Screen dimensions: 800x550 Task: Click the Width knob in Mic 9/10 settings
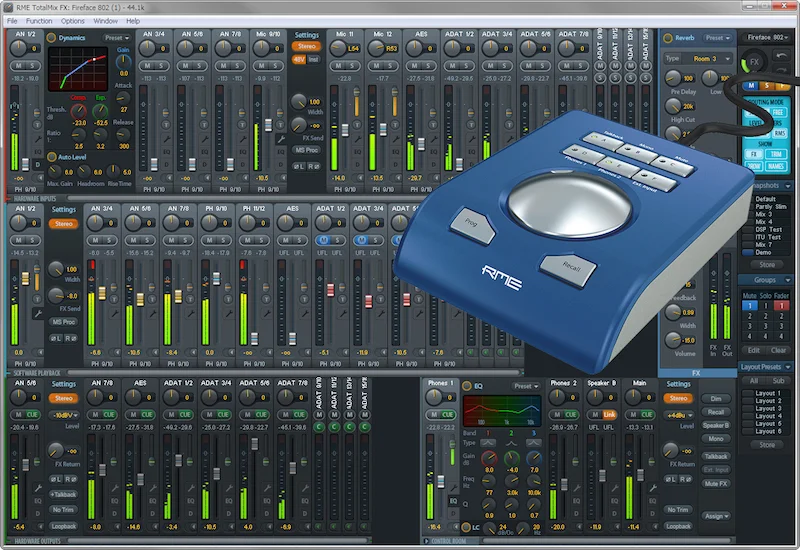[x=299, y=102]
